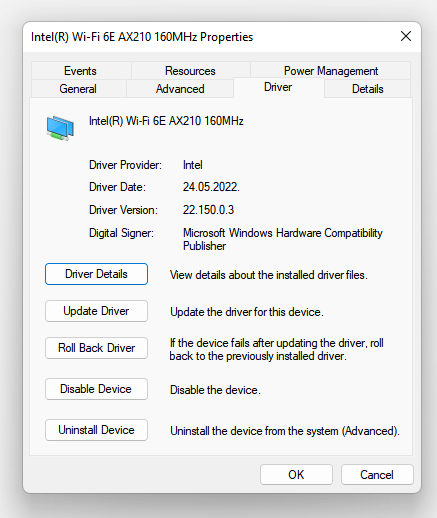The width and height of the screenshot is (437, 518).
Task: Click the Disable Device button
Action: point(96,389)
